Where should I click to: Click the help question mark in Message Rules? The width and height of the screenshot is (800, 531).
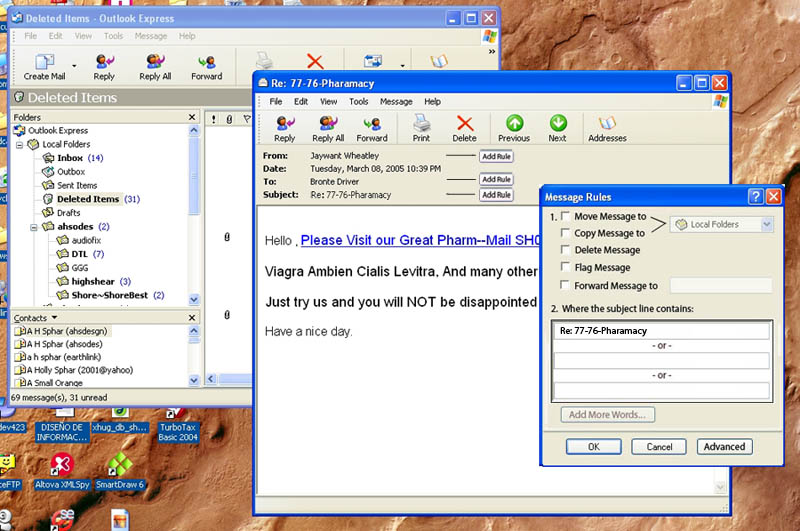coord(756,196)
